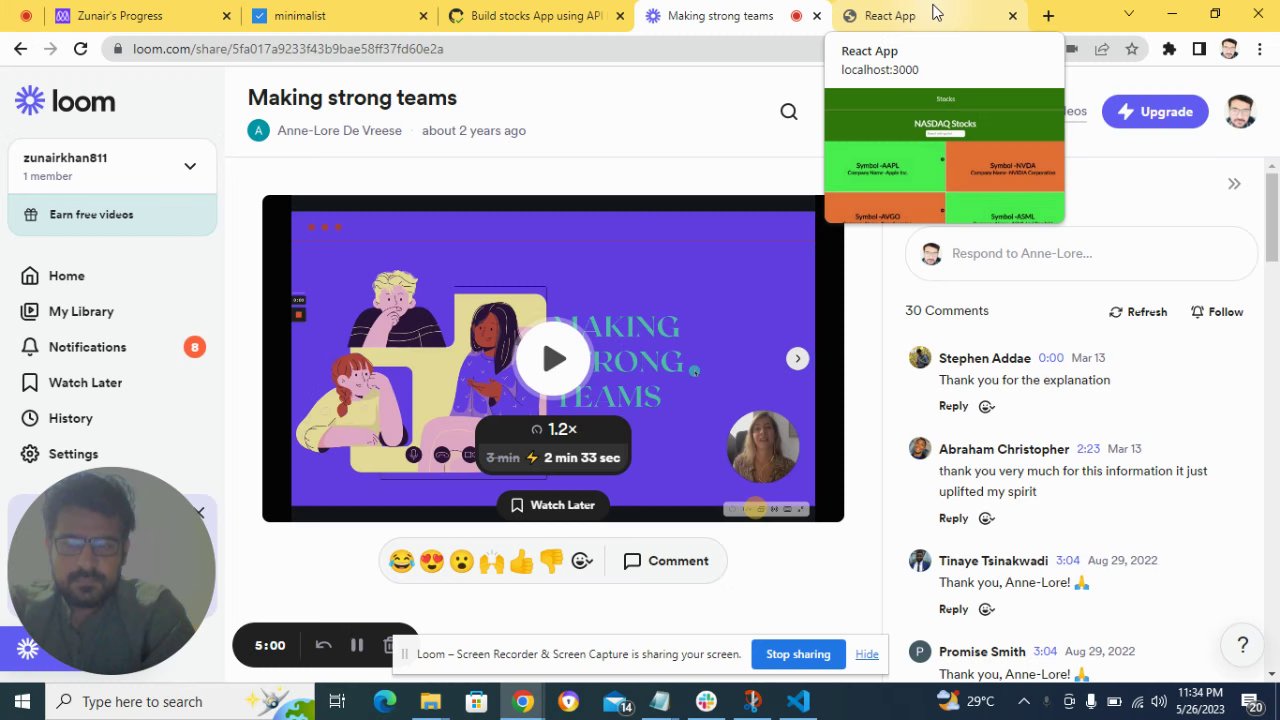This screenshot has width=1280, height=720.
Task: Open Windows Start menu
Action: click(x=22, y=701)
